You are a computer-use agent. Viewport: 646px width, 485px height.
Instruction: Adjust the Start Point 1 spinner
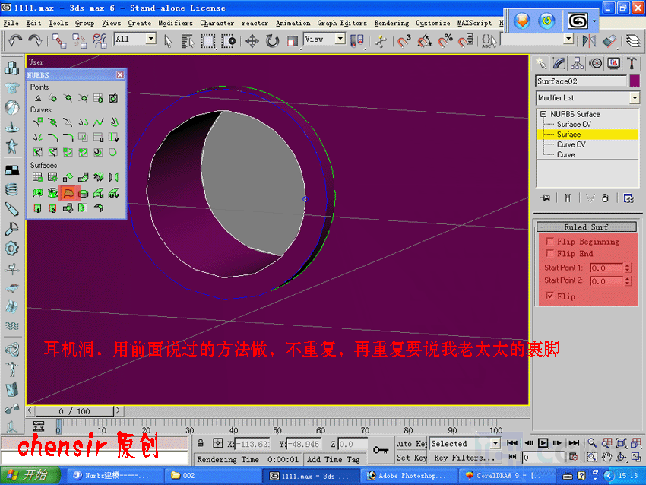[627, 268]
